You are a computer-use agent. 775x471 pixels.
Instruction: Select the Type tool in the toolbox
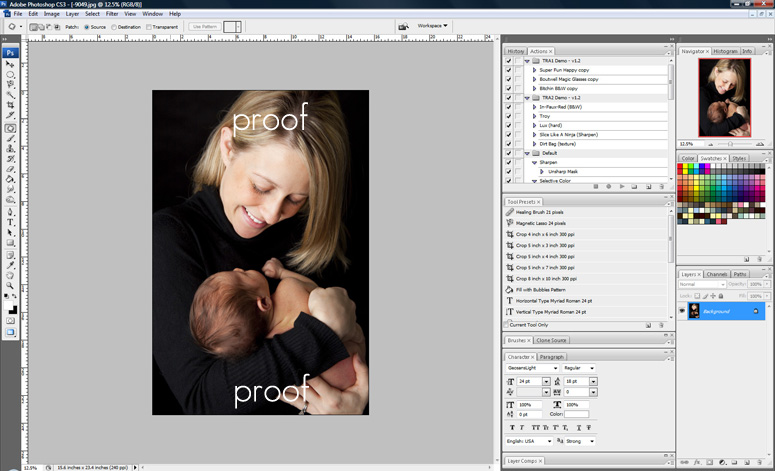[x=10, y=222]
